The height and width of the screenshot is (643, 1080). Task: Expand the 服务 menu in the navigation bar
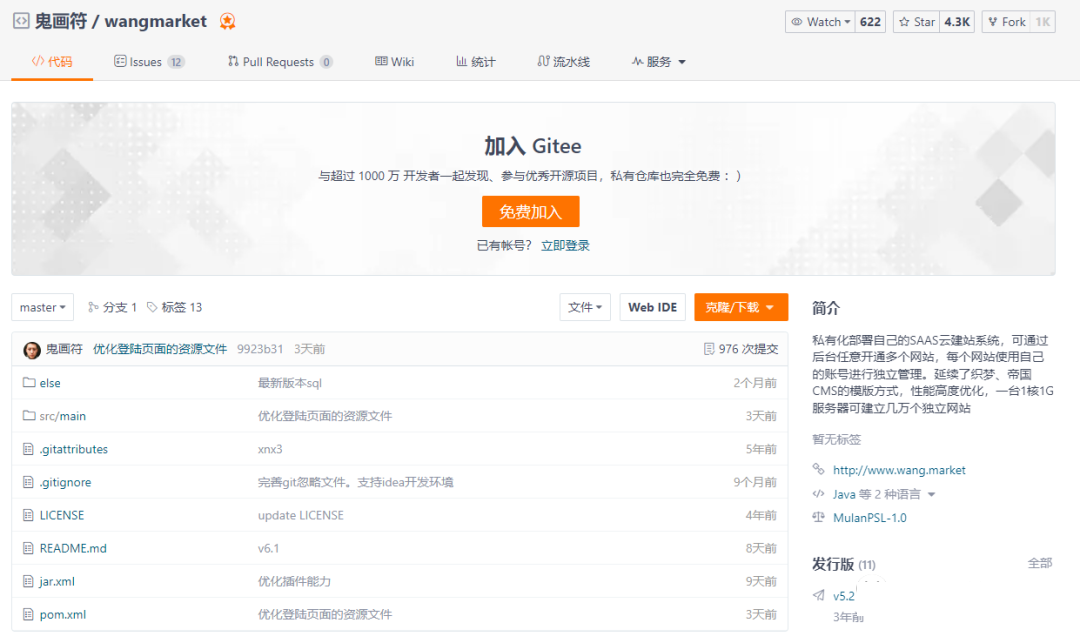(659, 61)
